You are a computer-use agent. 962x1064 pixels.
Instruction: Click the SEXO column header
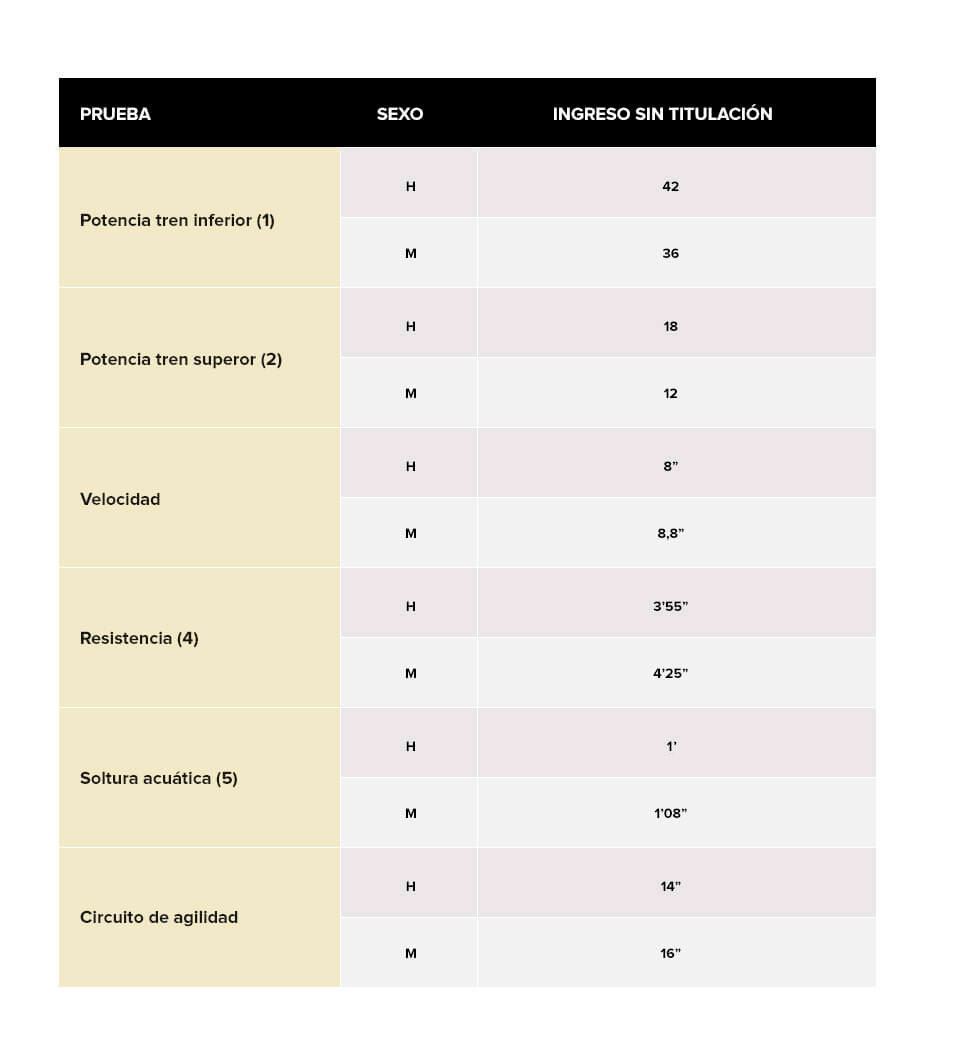tap(400, 114)
